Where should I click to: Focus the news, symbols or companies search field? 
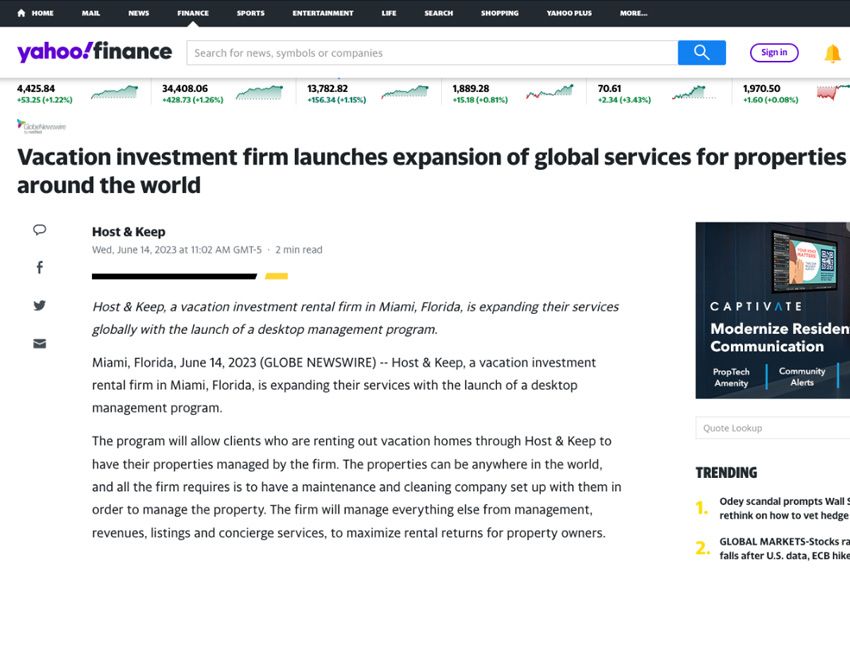point(432,53)
